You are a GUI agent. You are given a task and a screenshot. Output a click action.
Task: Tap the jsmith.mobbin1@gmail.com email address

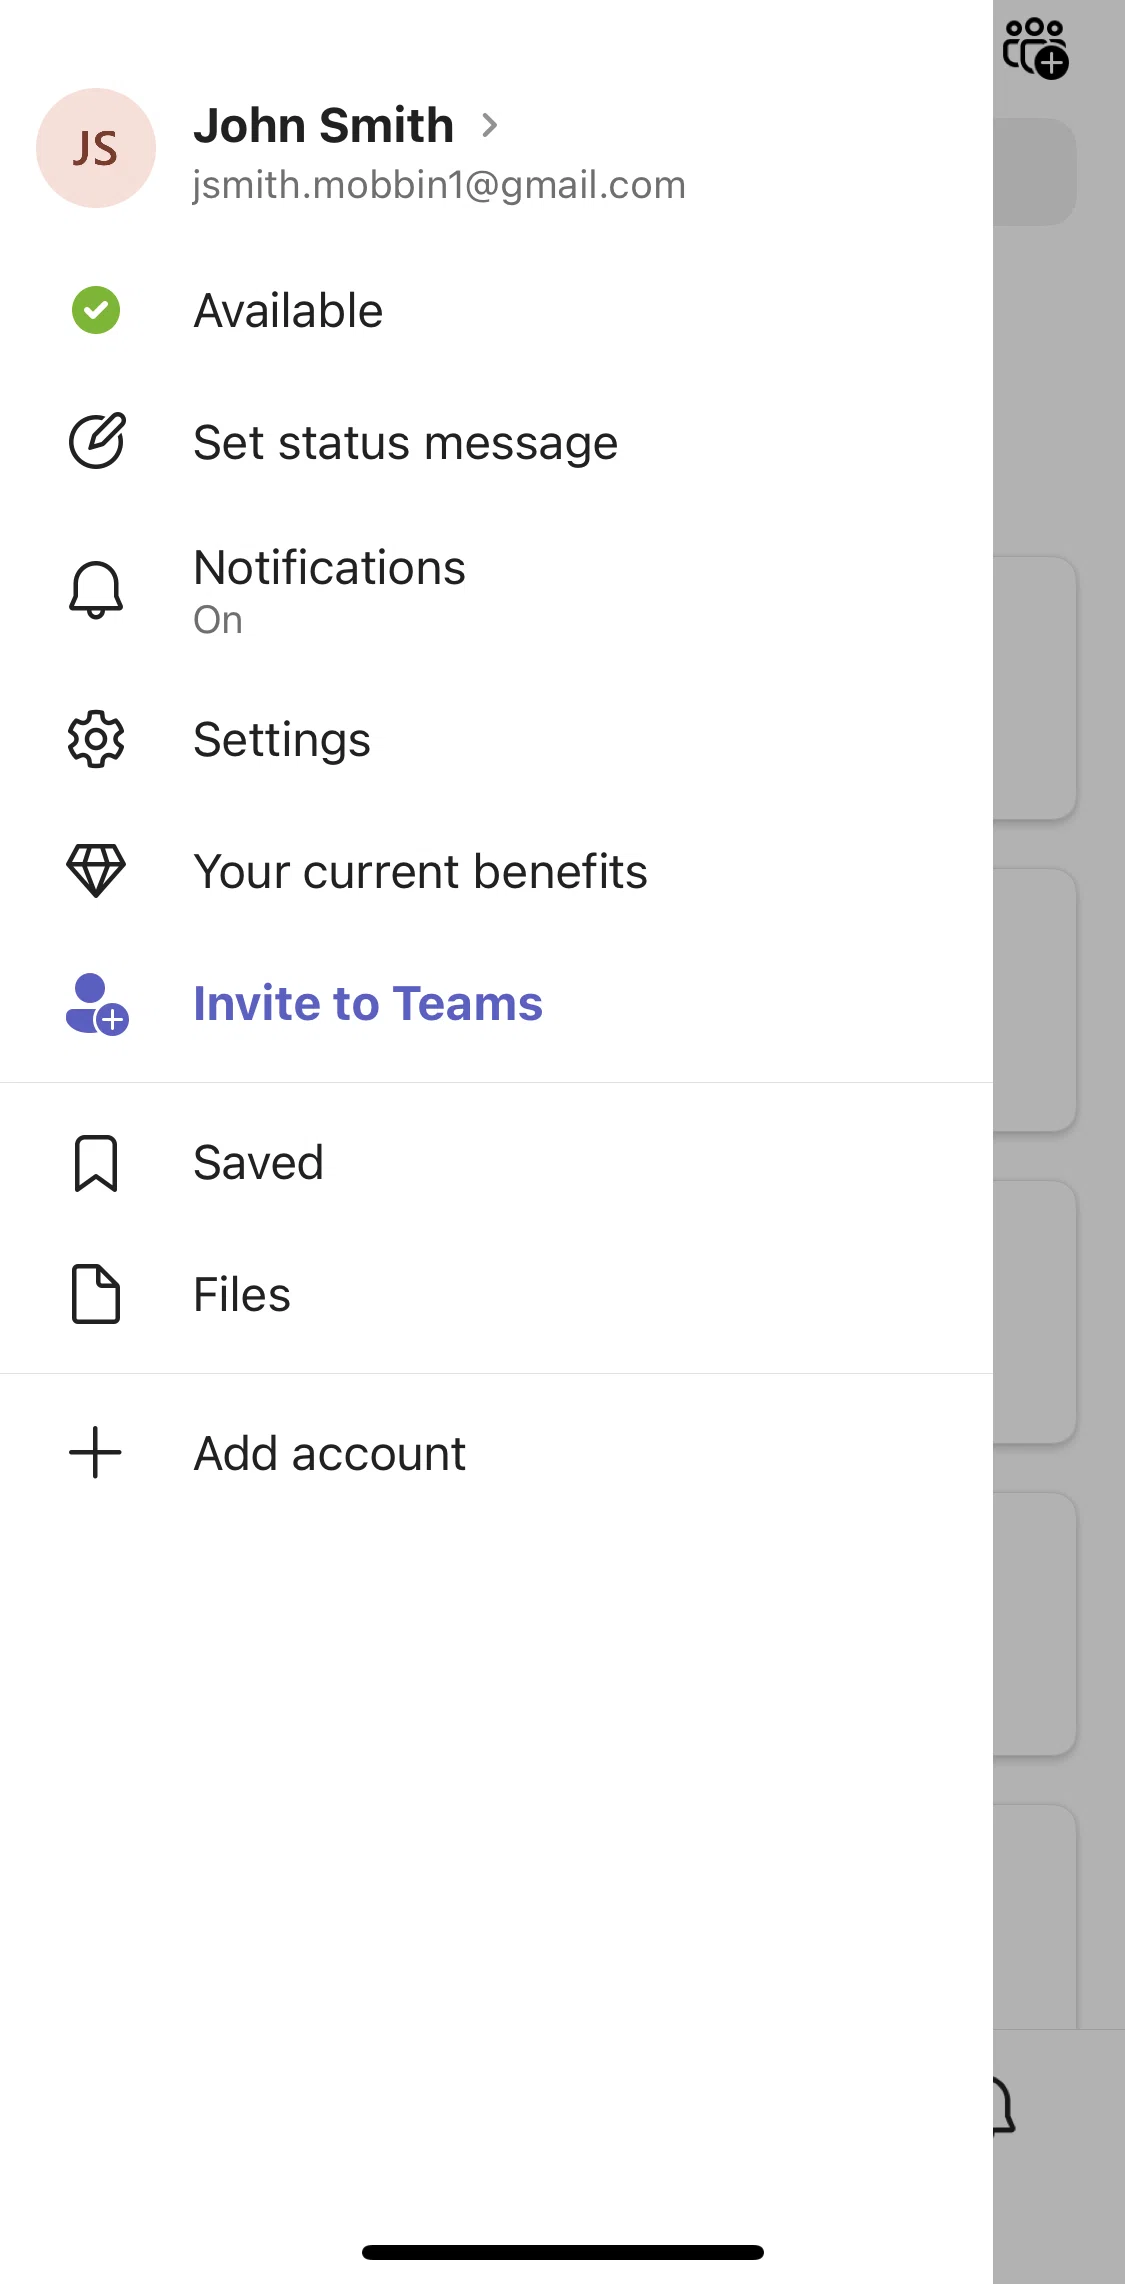tap(439, 186)
